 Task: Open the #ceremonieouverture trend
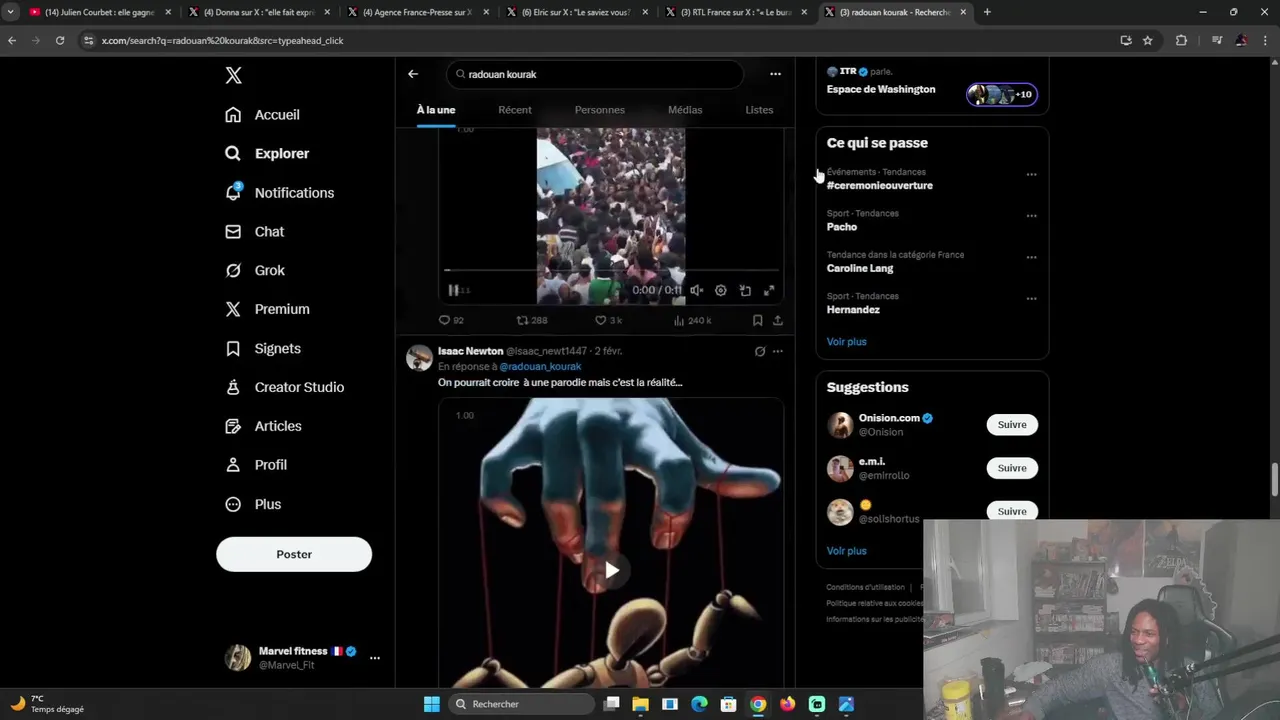pyautogui.click(x=879, y=186)
